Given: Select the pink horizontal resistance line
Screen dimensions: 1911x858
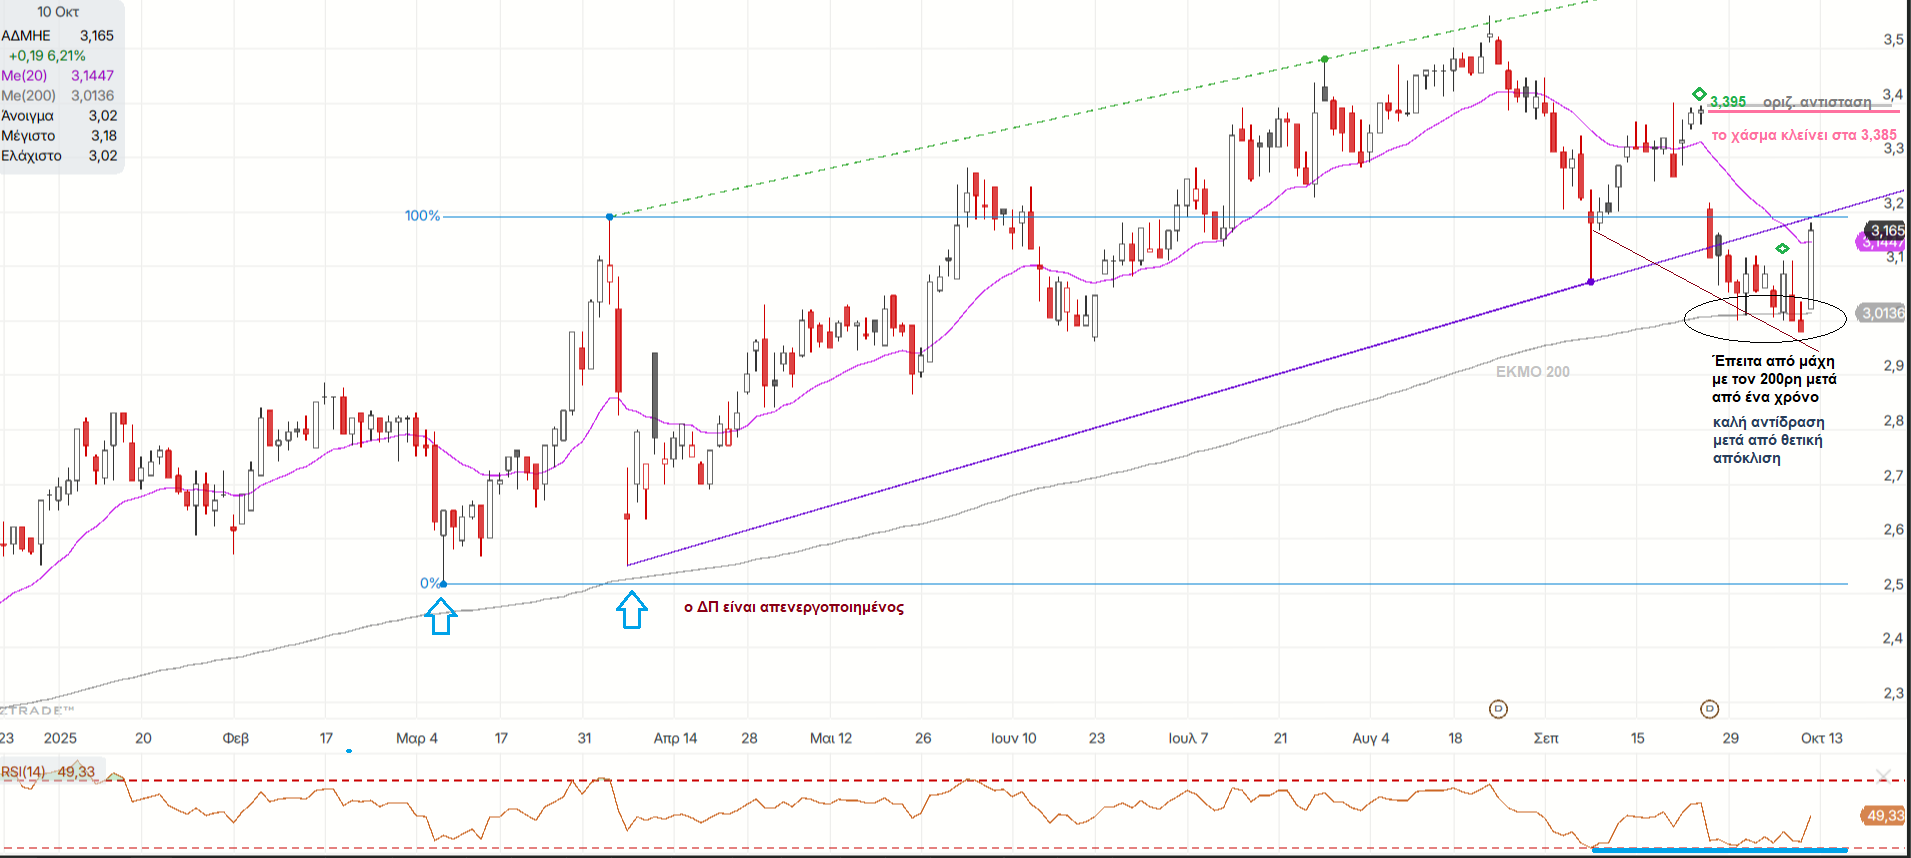Looking at the screenshot, I should click(1800, 111).
